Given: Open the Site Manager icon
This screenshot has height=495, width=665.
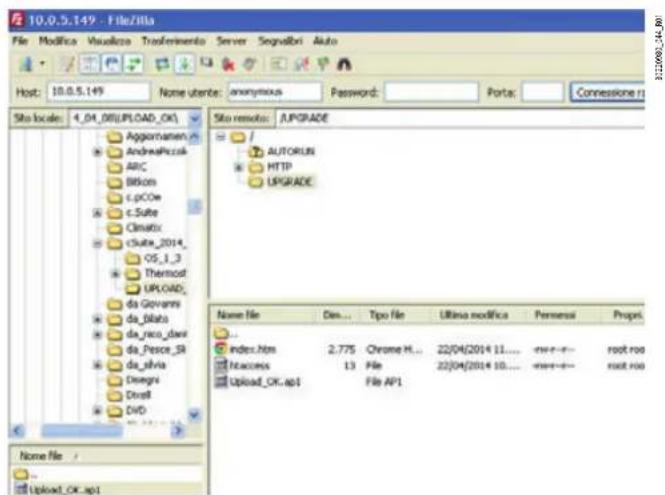Looking at the screenshot, I should [26, 64].
